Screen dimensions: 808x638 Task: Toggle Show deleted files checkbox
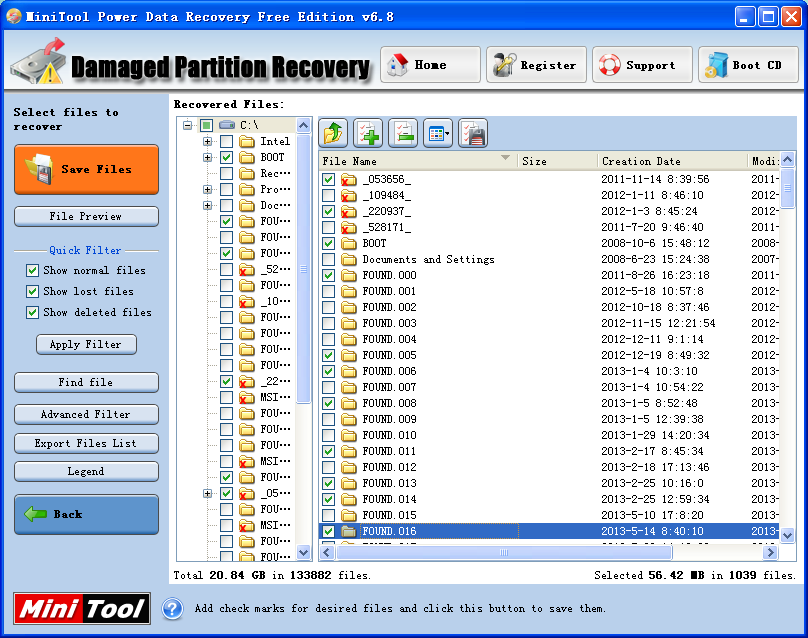tap(32, 312)
